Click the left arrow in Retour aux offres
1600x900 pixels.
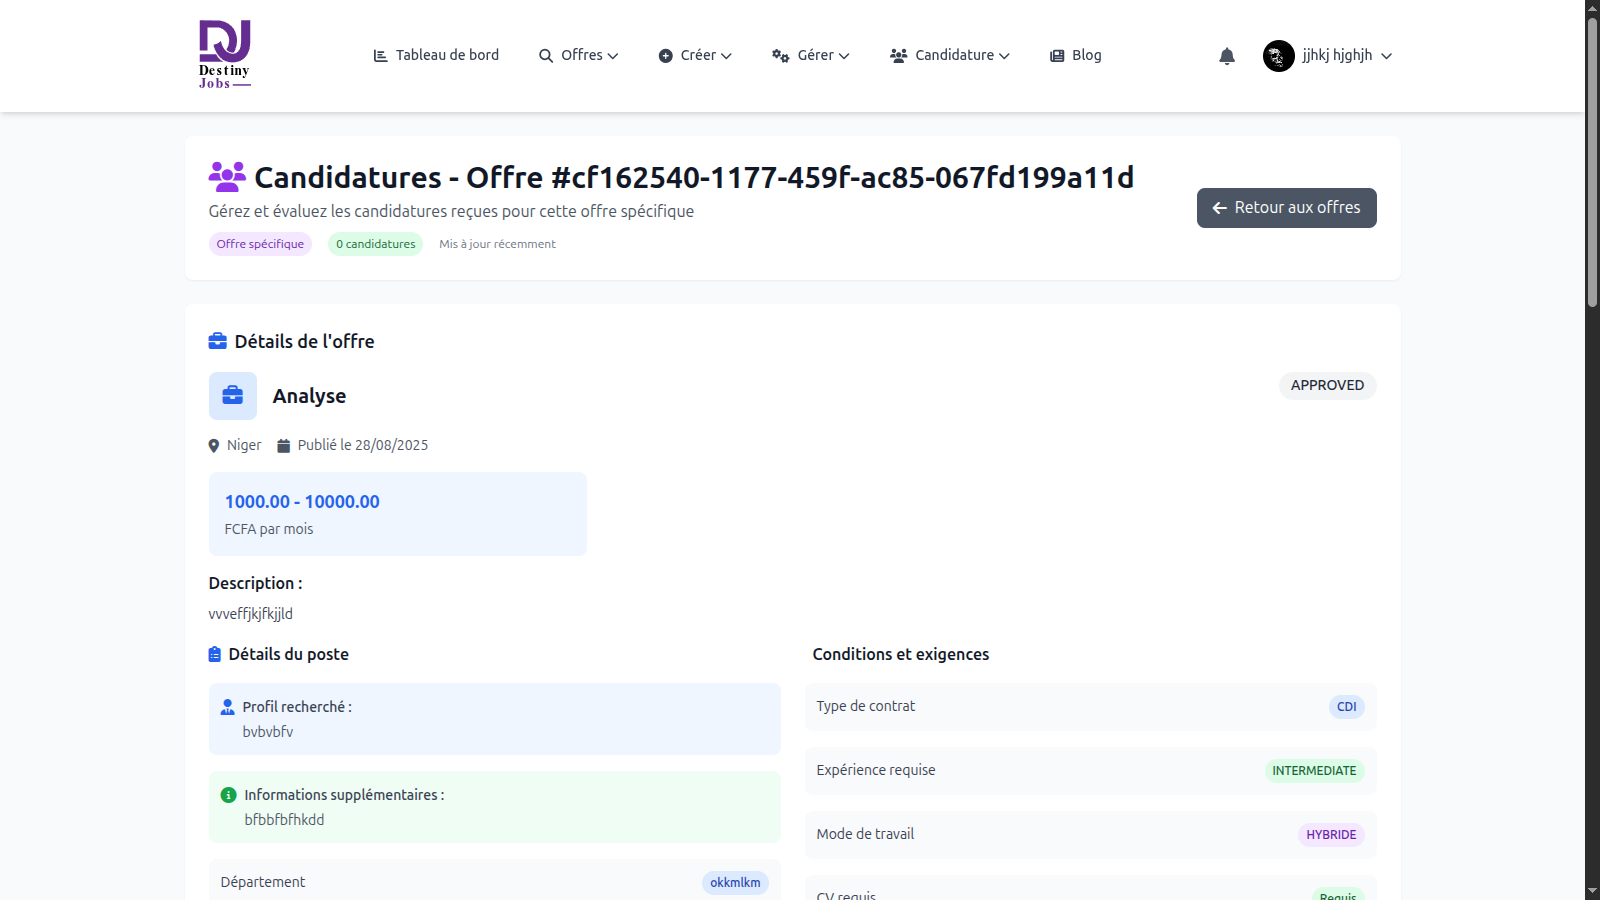point(1220,208)
